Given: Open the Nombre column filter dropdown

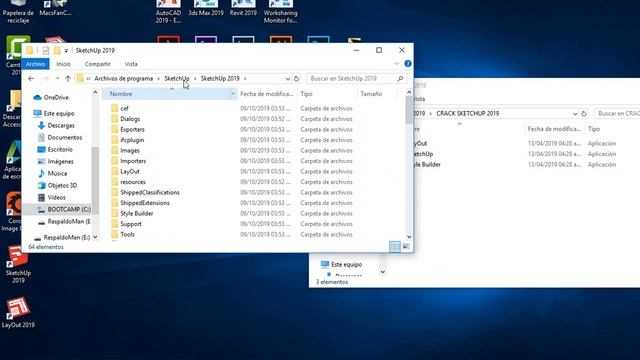Looking at the screenshot, I should (233, 94).
